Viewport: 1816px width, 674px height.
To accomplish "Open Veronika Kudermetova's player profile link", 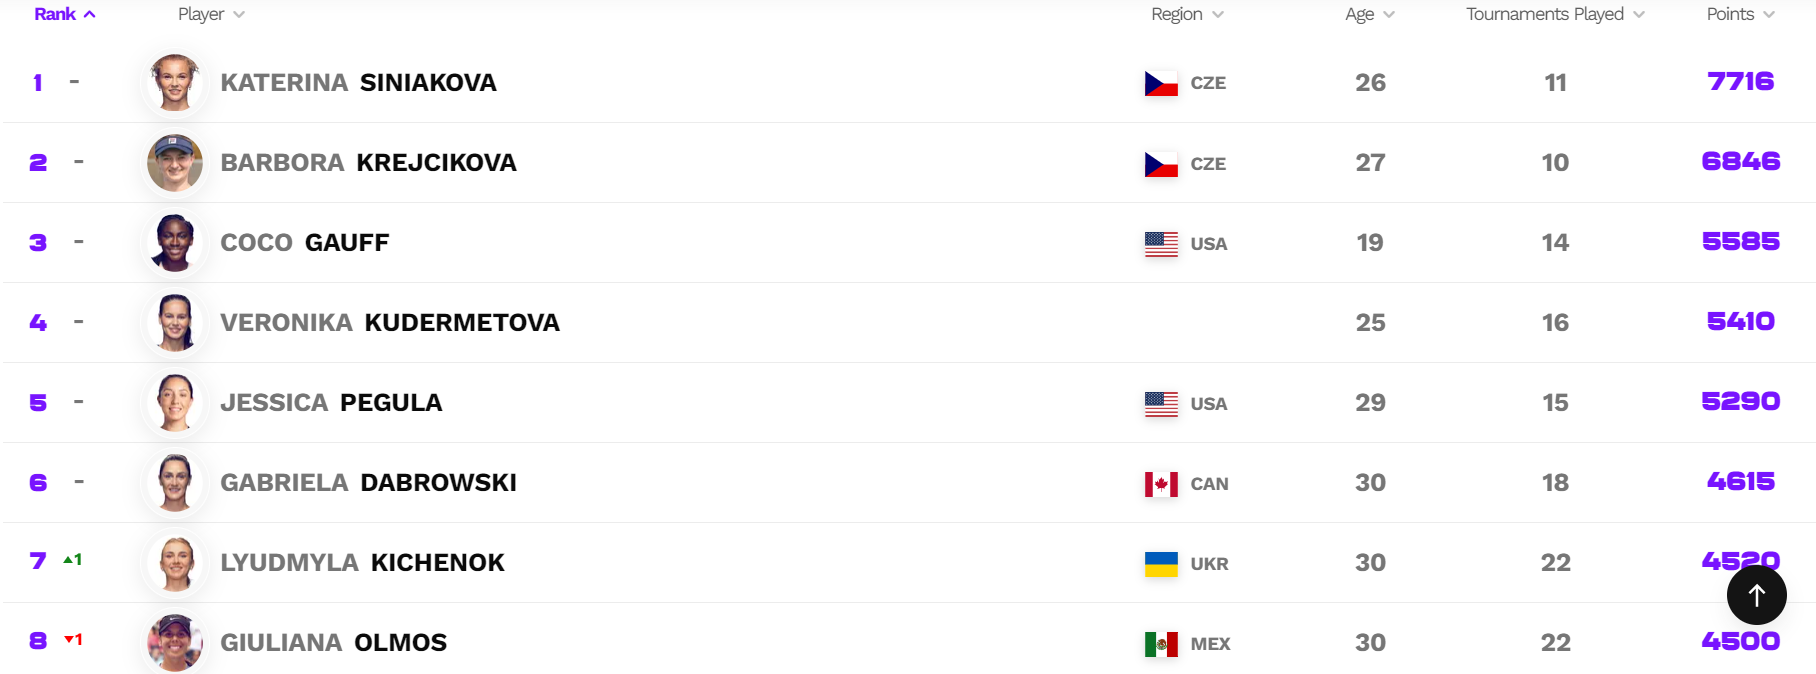I will pyautogui.click(x=390, y=323).
